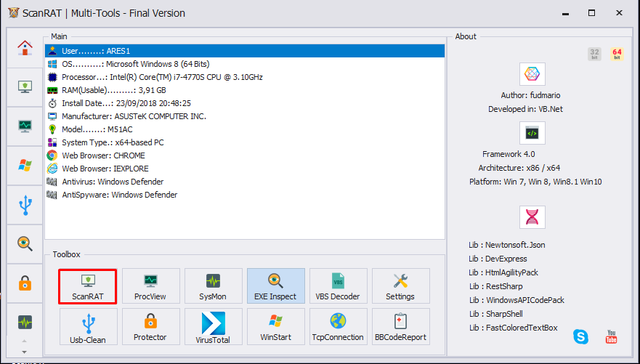
Task: Launch WinStart tool
Action: [x=276, y=326]
